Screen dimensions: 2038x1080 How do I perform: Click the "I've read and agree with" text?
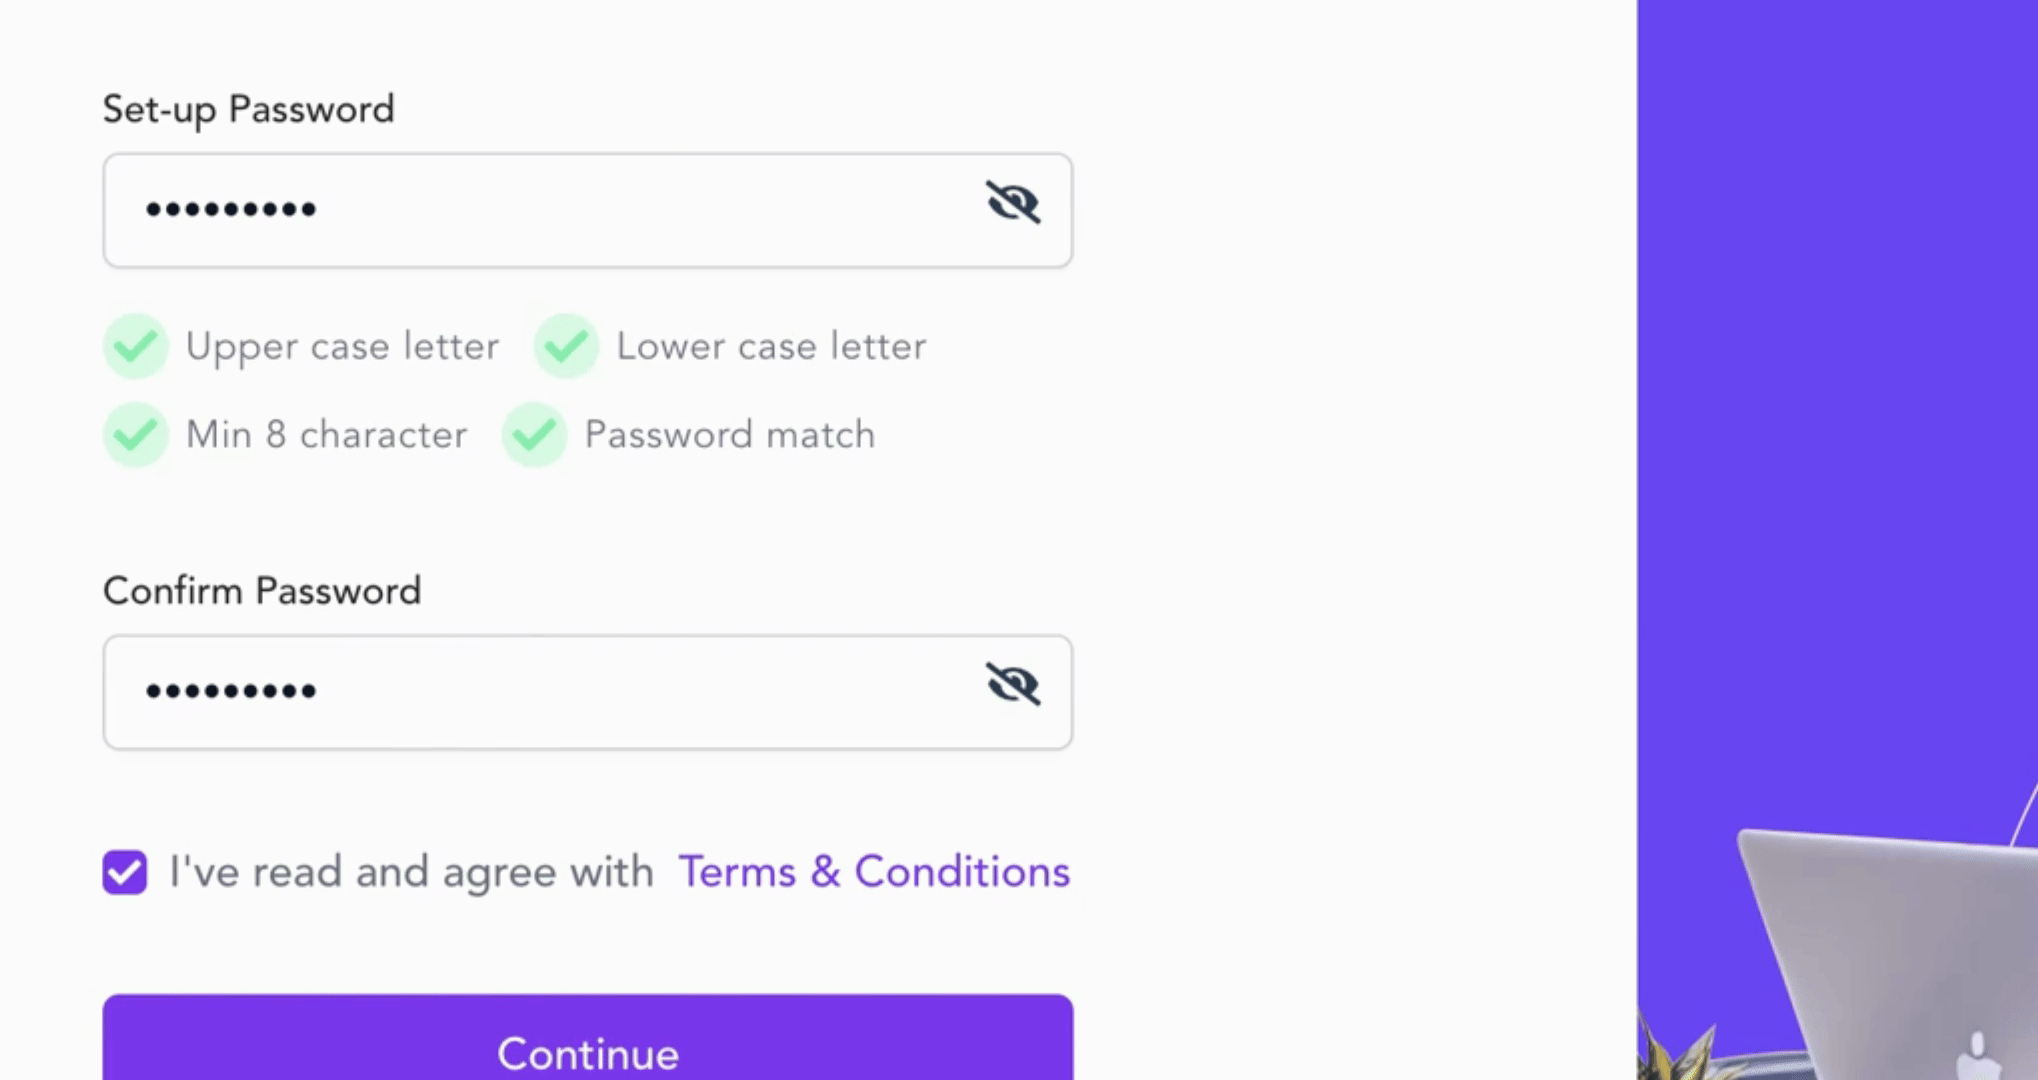pos(411,872)
